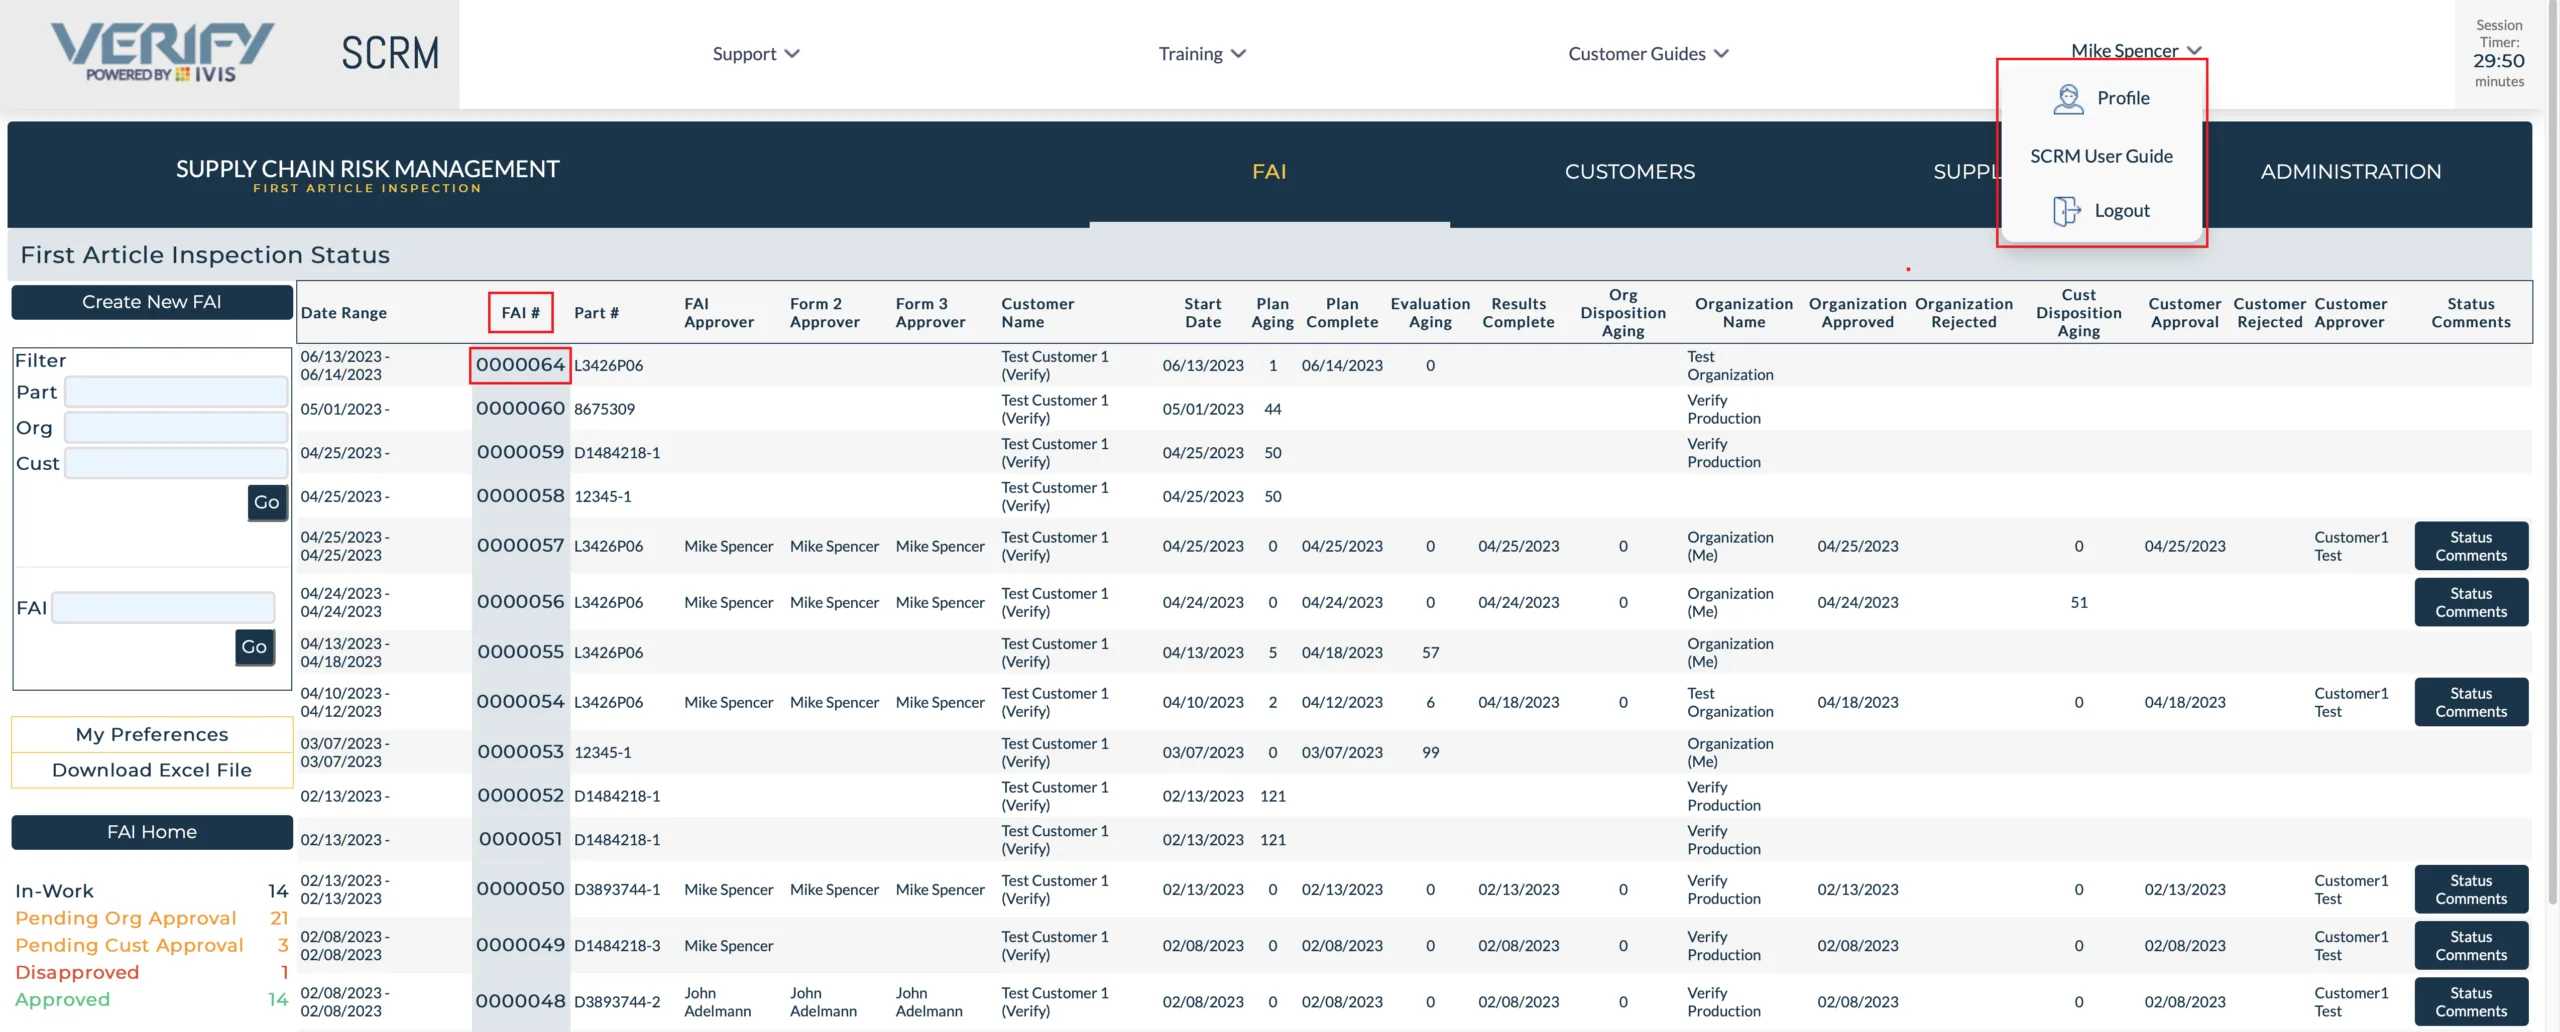Click the FAI Home button
Viewport: 2560px width, 1032px height.
[x=152, y=832]
